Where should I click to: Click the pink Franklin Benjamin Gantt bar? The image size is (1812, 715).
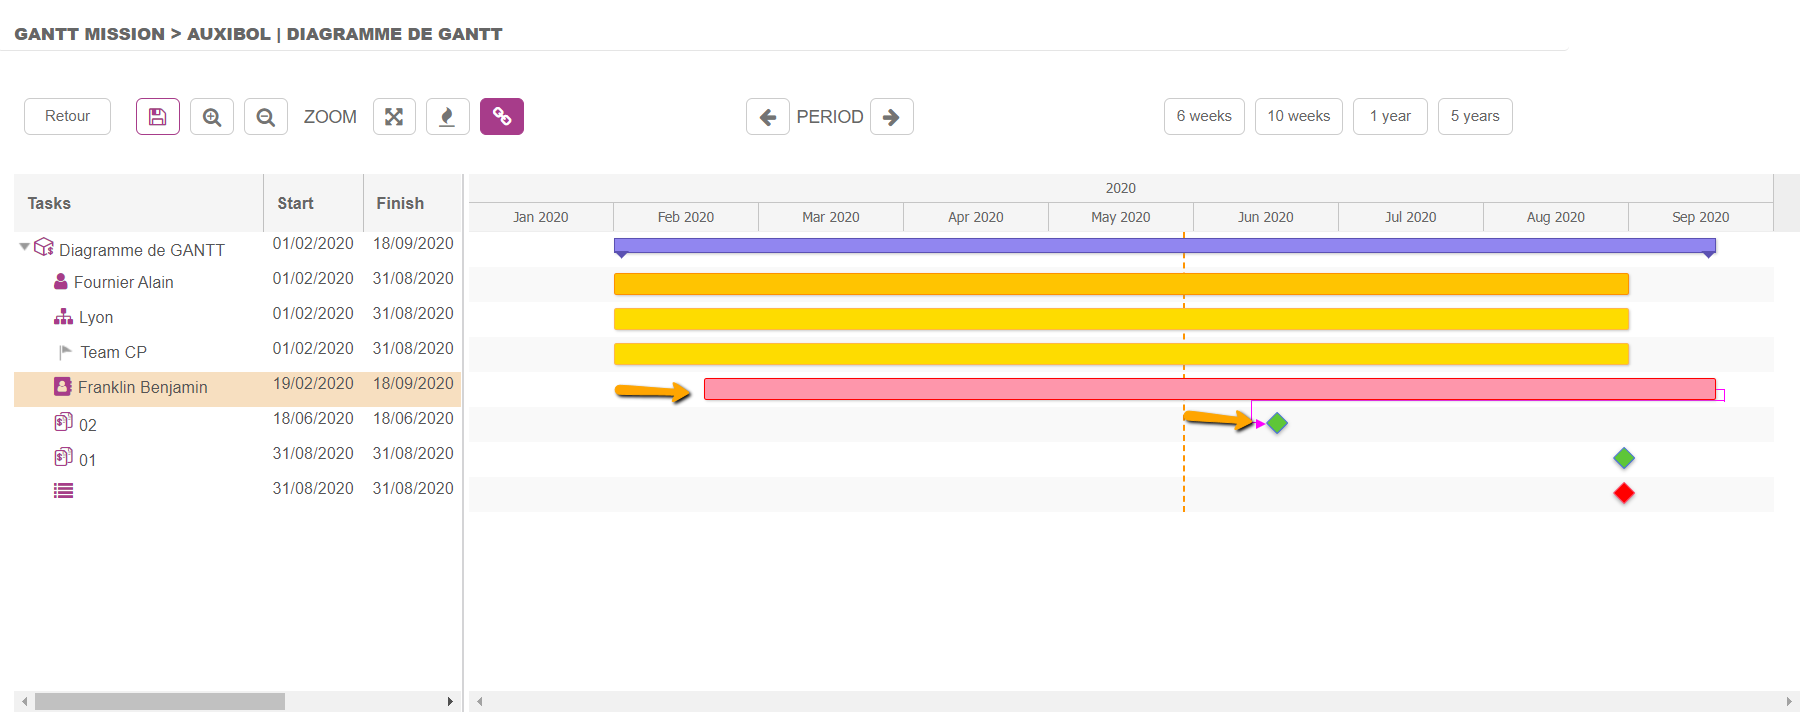1208,389
